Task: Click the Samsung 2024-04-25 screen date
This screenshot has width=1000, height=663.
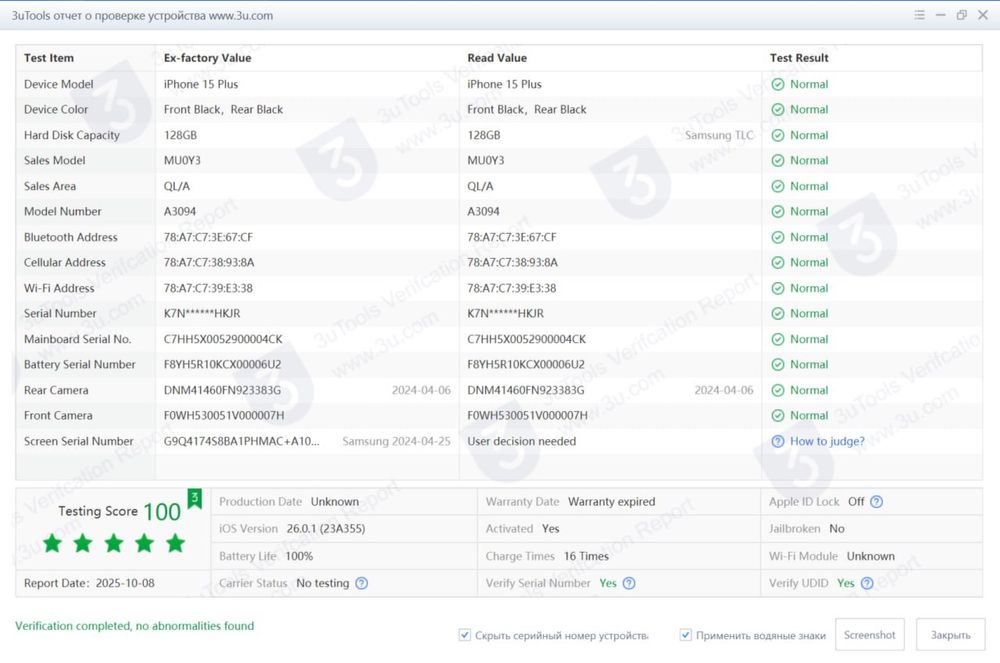Action: pyautogui.click(x=396, y=441)
